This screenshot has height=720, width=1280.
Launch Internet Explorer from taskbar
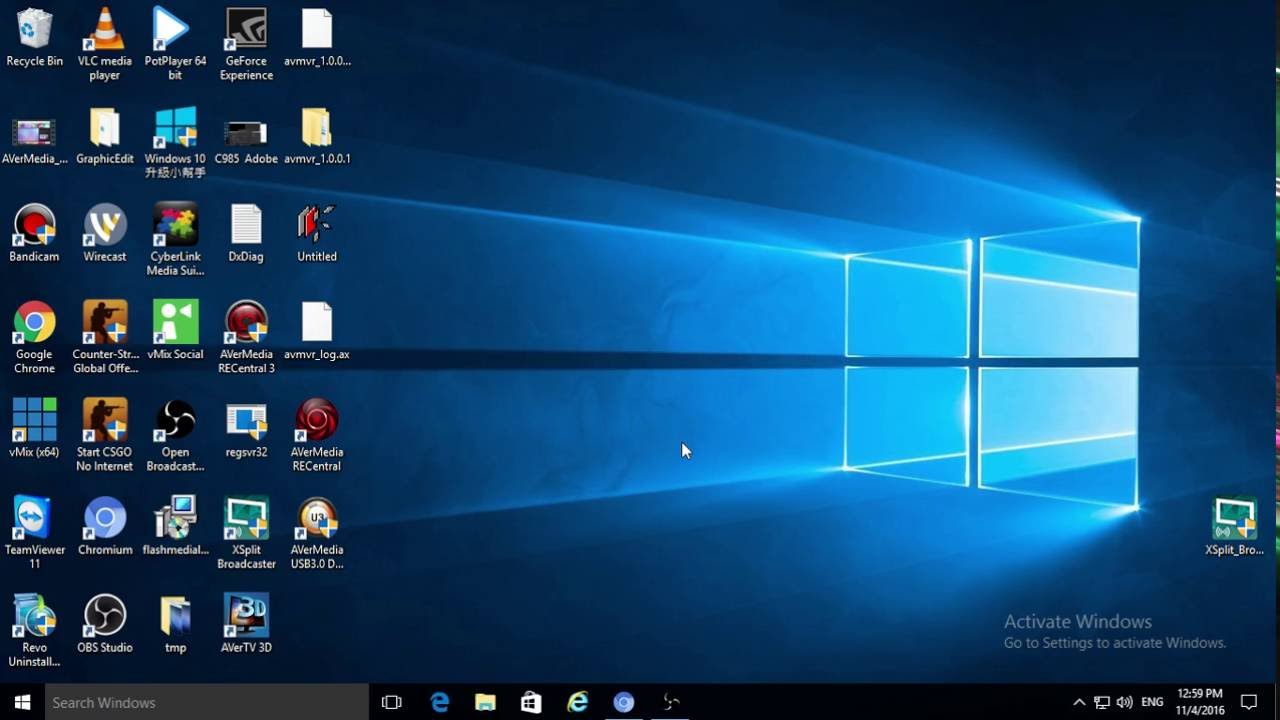click(x=578, y=702)
